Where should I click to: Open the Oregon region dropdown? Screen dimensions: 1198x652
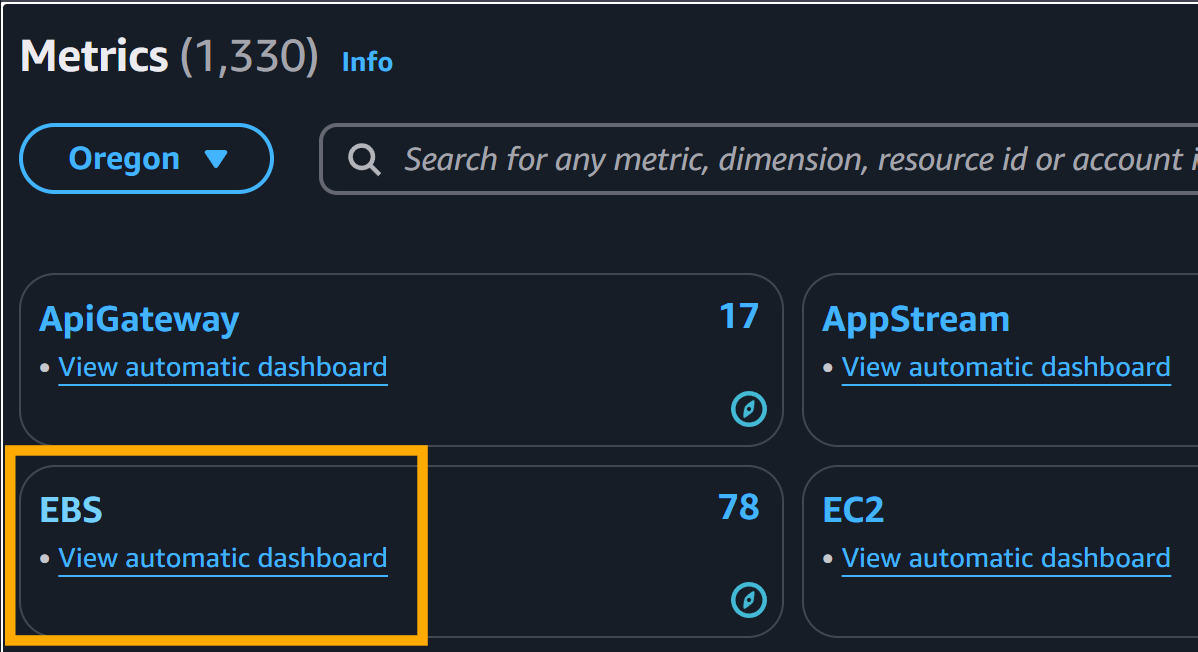point(146,158)
